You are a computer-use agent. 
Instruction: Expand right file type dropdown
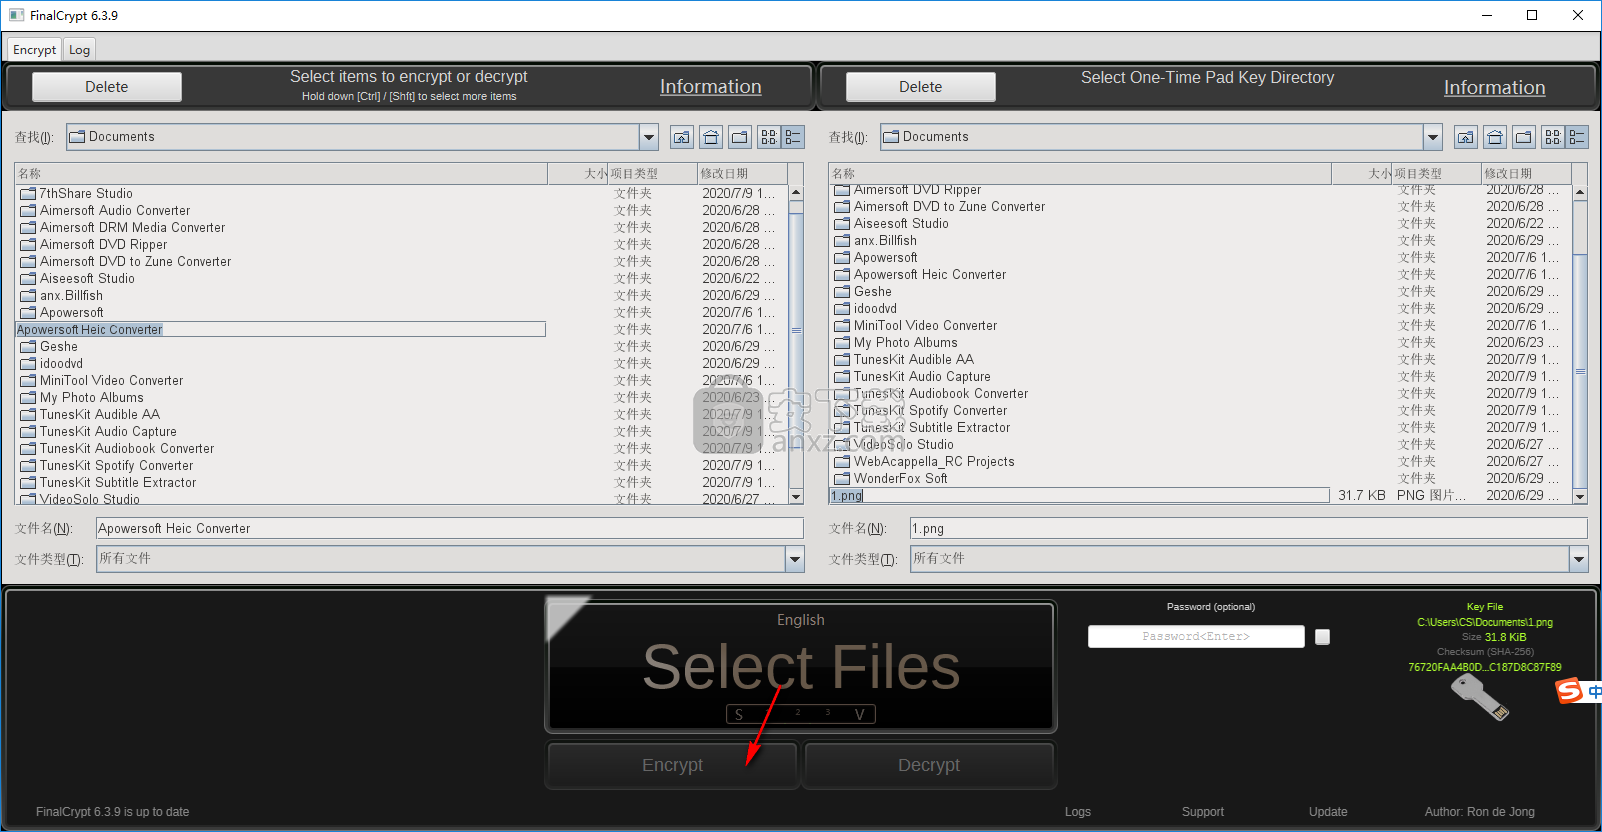[x=1579, y=559]
